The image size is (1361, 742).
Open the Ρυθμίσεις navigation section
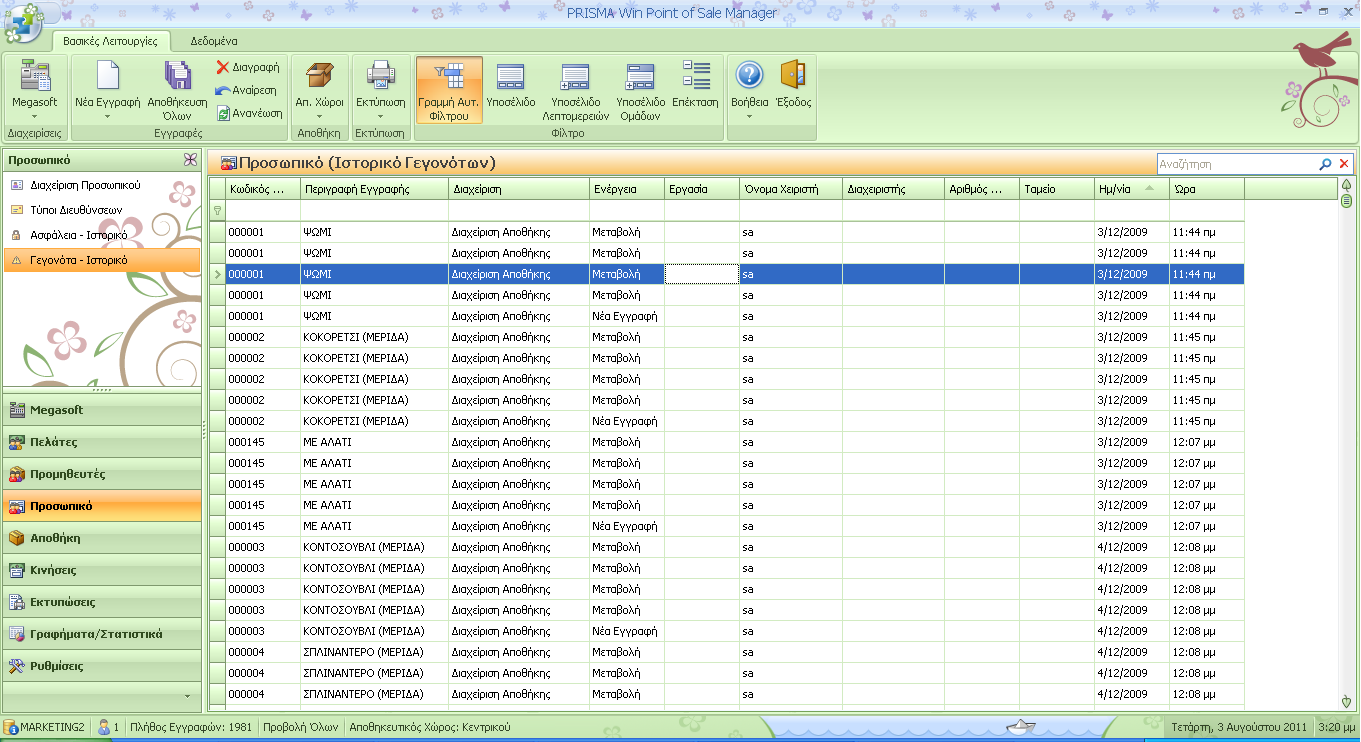[x=102, y=666]
